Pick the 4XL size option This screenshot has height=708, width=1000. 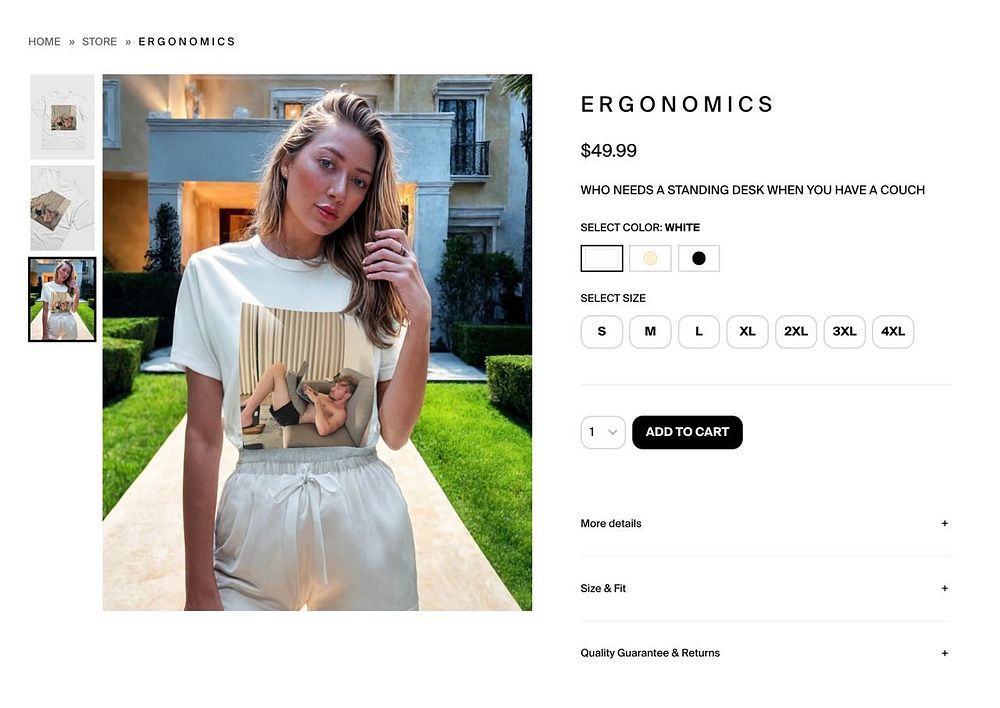tap(893, 332)
